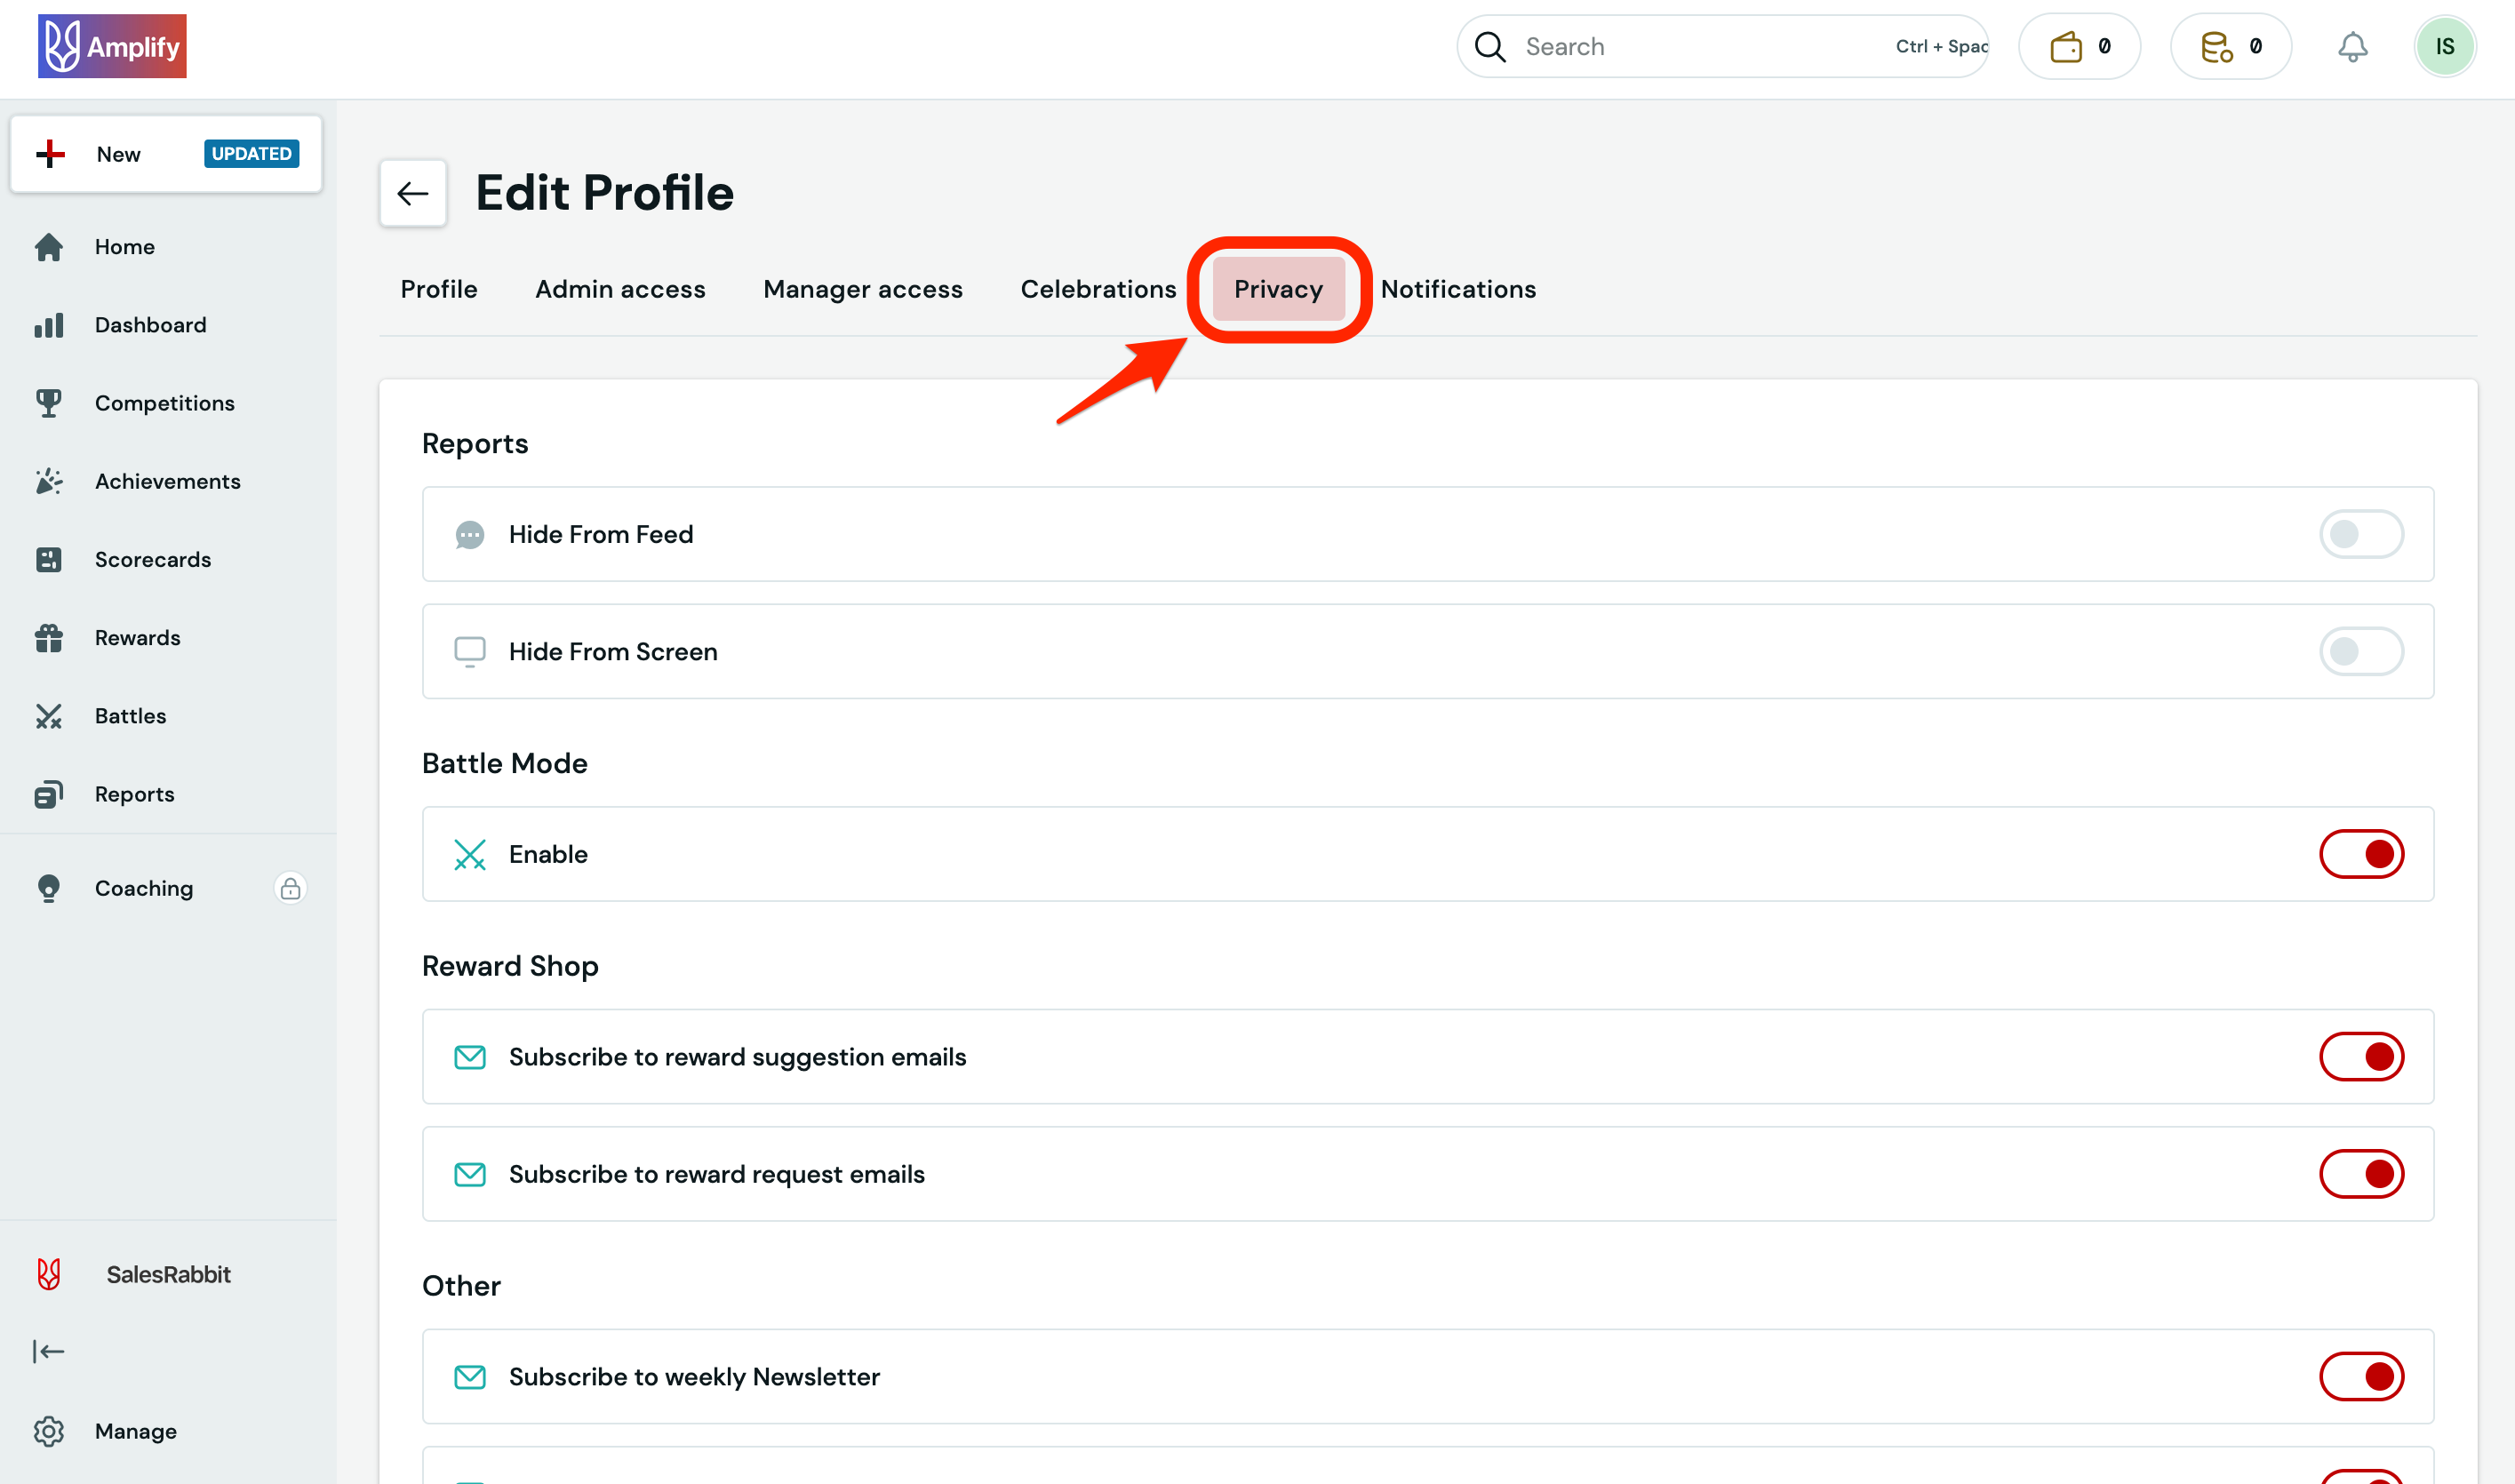Screen dimensions: 2515x1484
Task: Collapse the sidebar with arrow icon
Action: click(49, 1352)
